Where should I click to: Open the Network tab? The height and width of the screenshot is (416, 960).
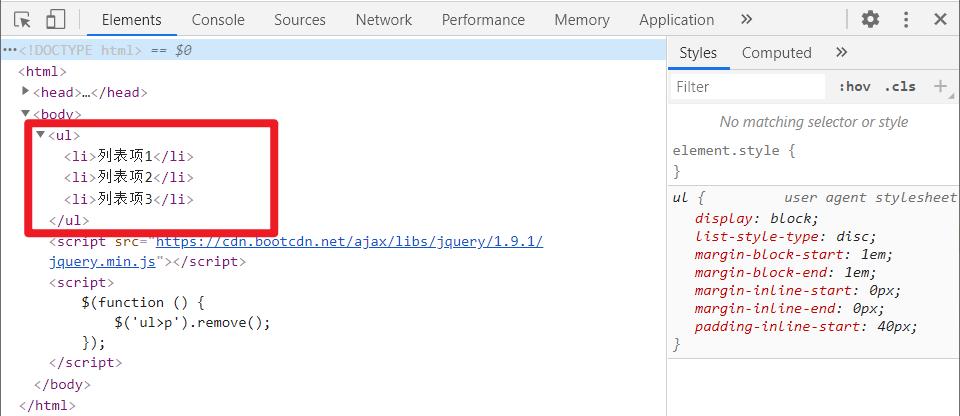383,20
